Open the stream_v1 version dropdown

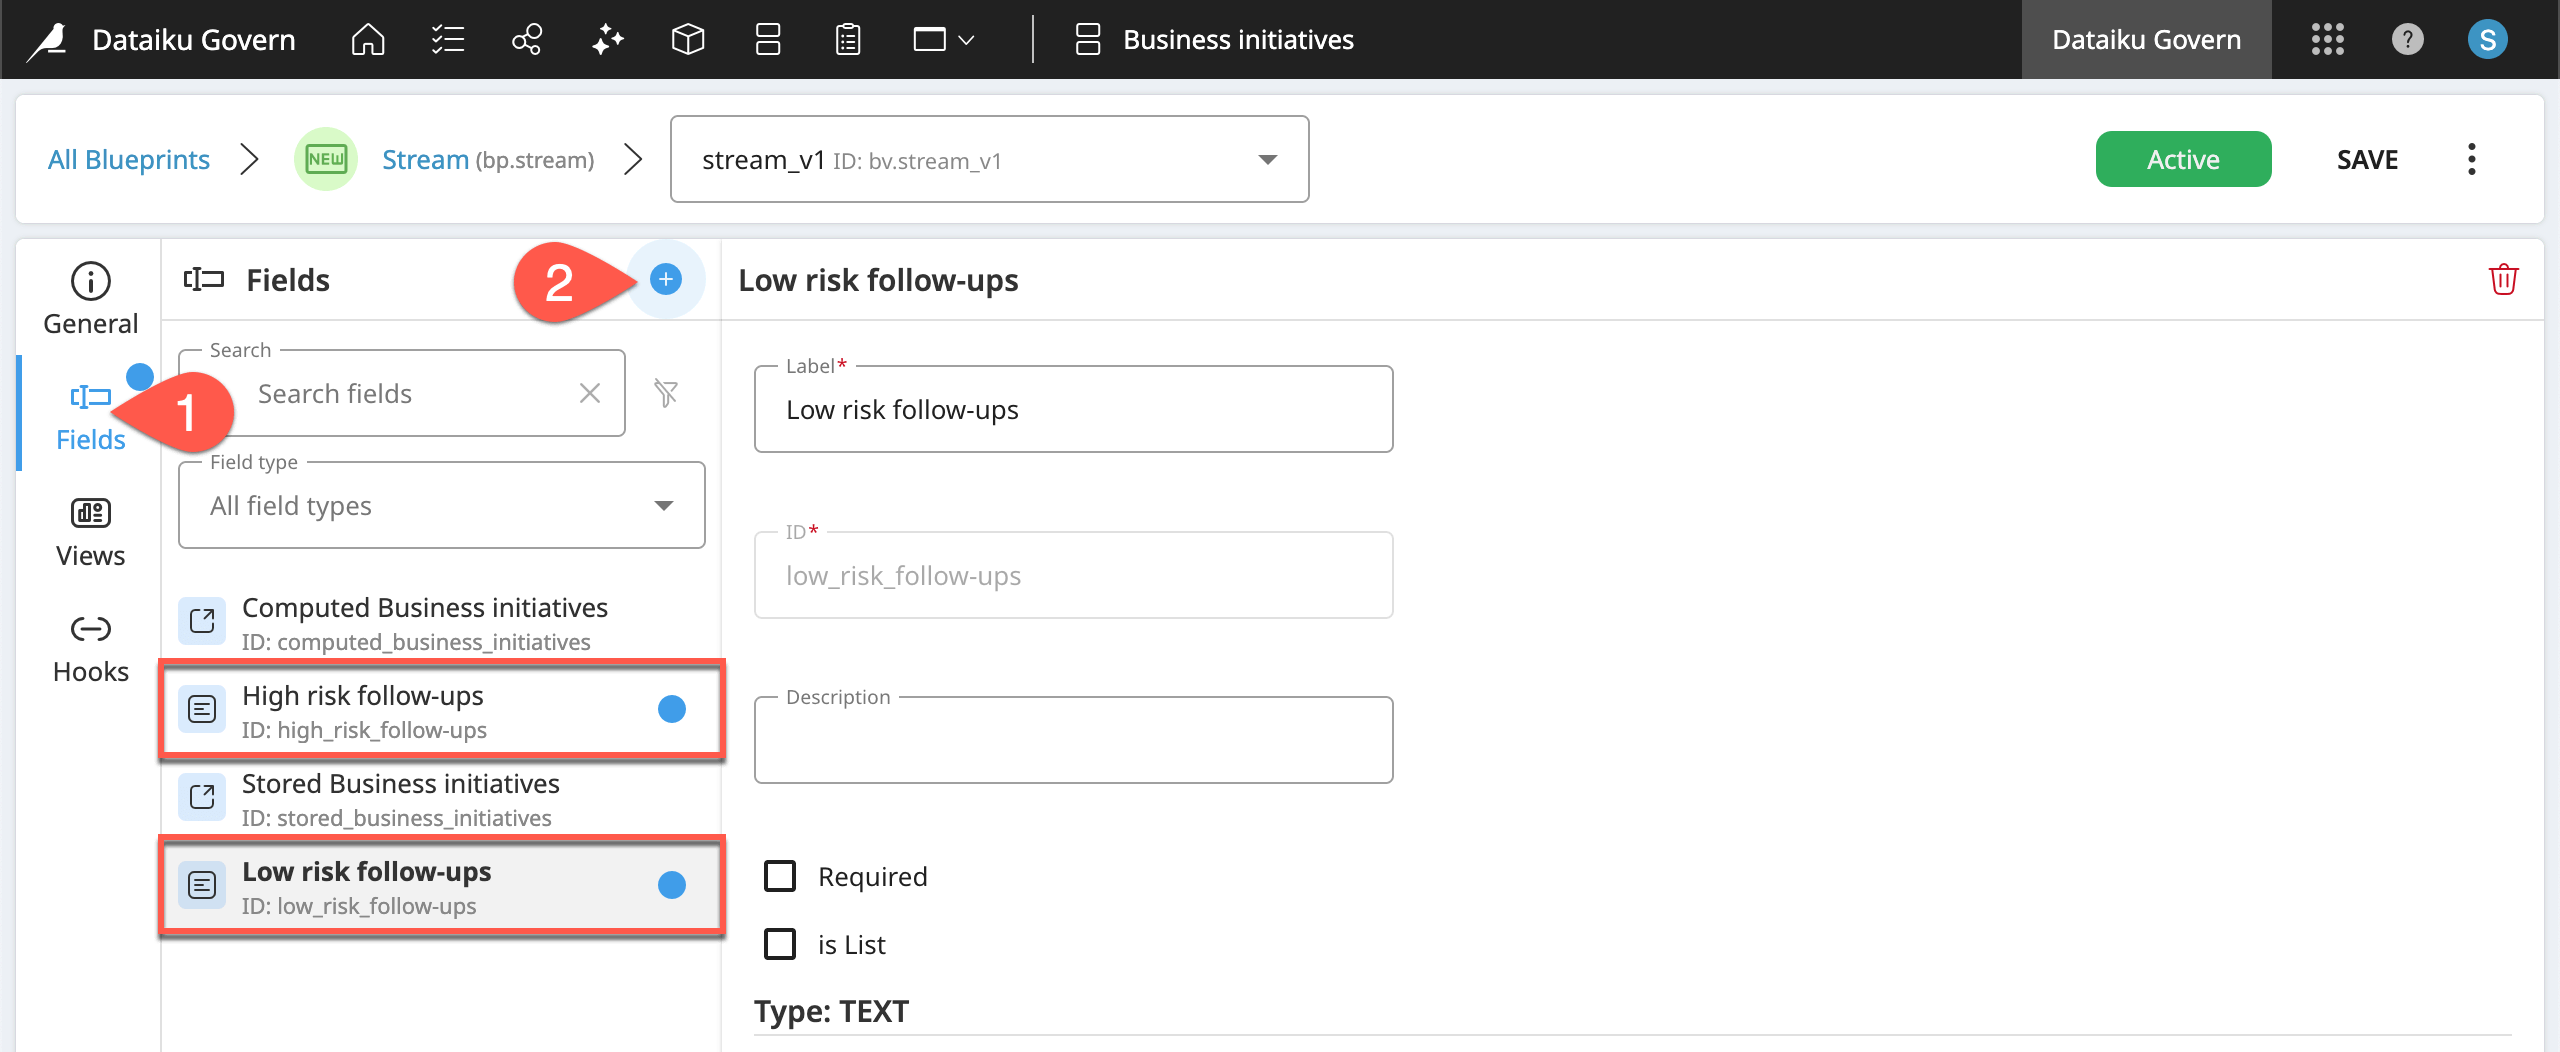pos(1267,158)
